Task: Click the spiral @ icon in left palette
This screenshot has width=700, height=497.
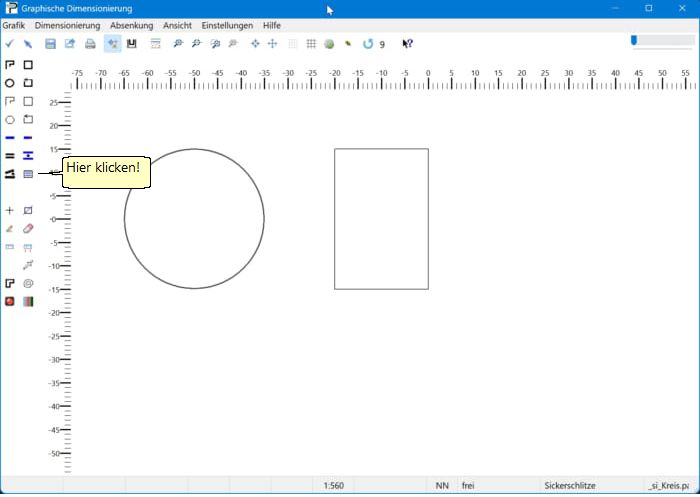Action: (x=28, y=283)
